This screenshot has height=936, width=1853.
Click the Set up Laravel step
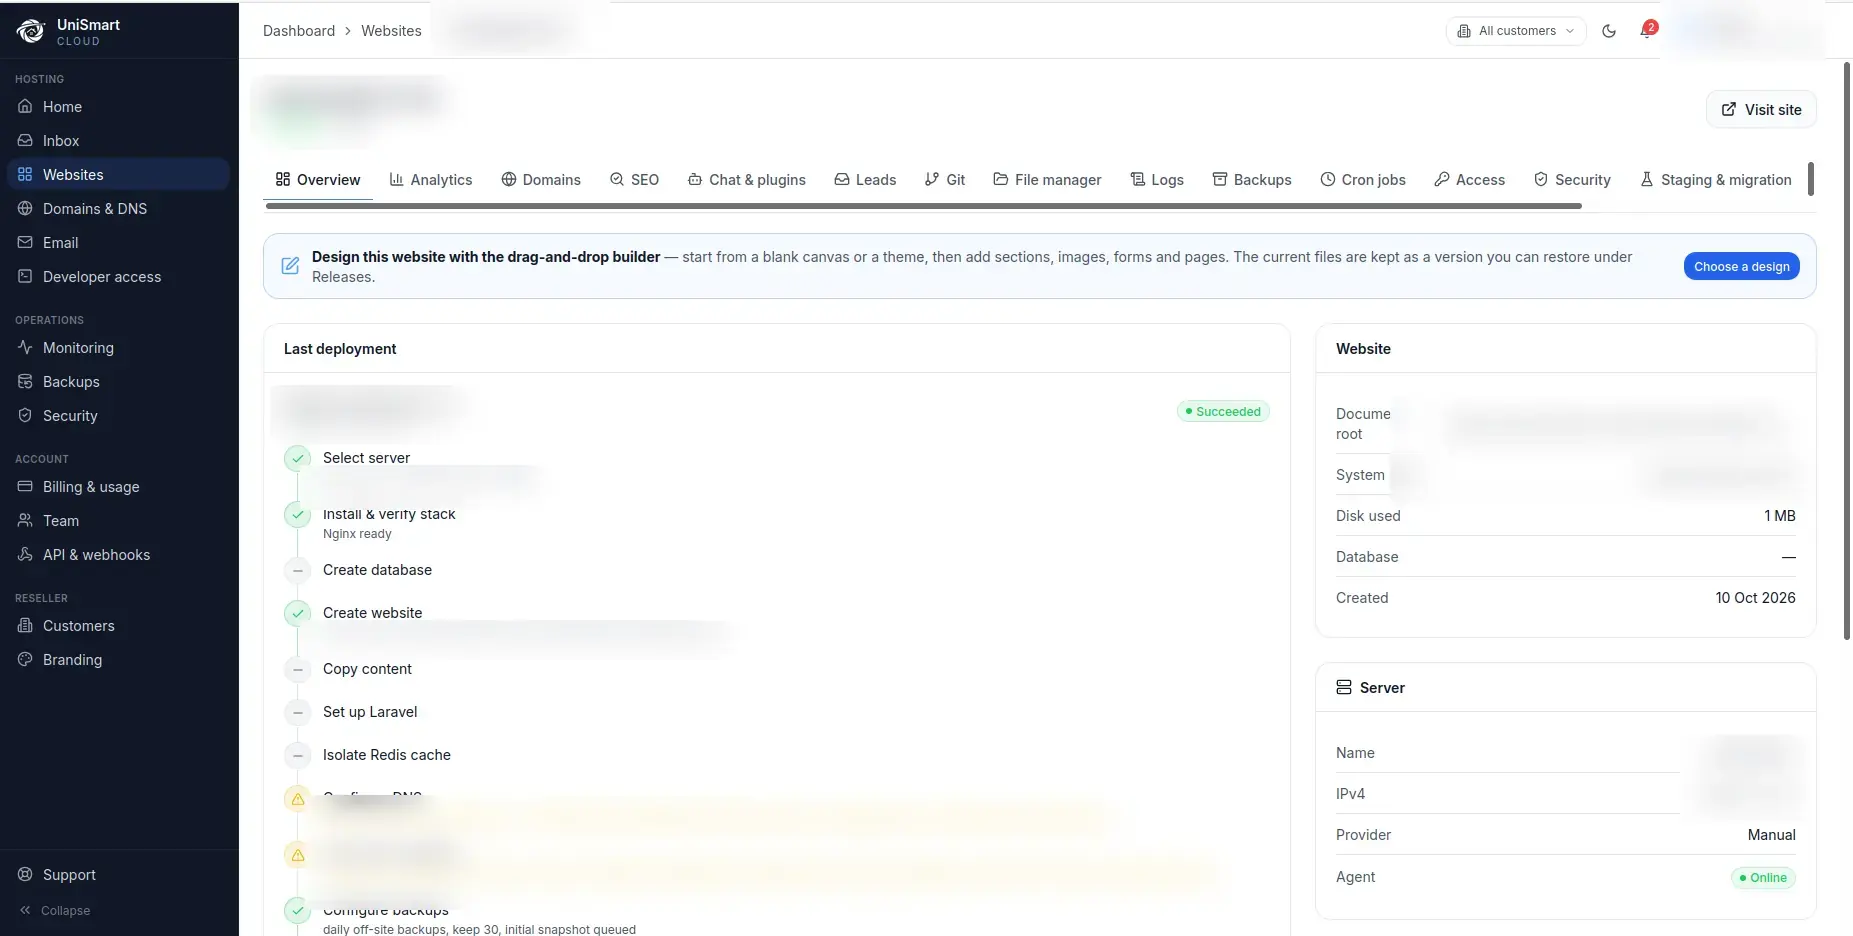(370, 712)
